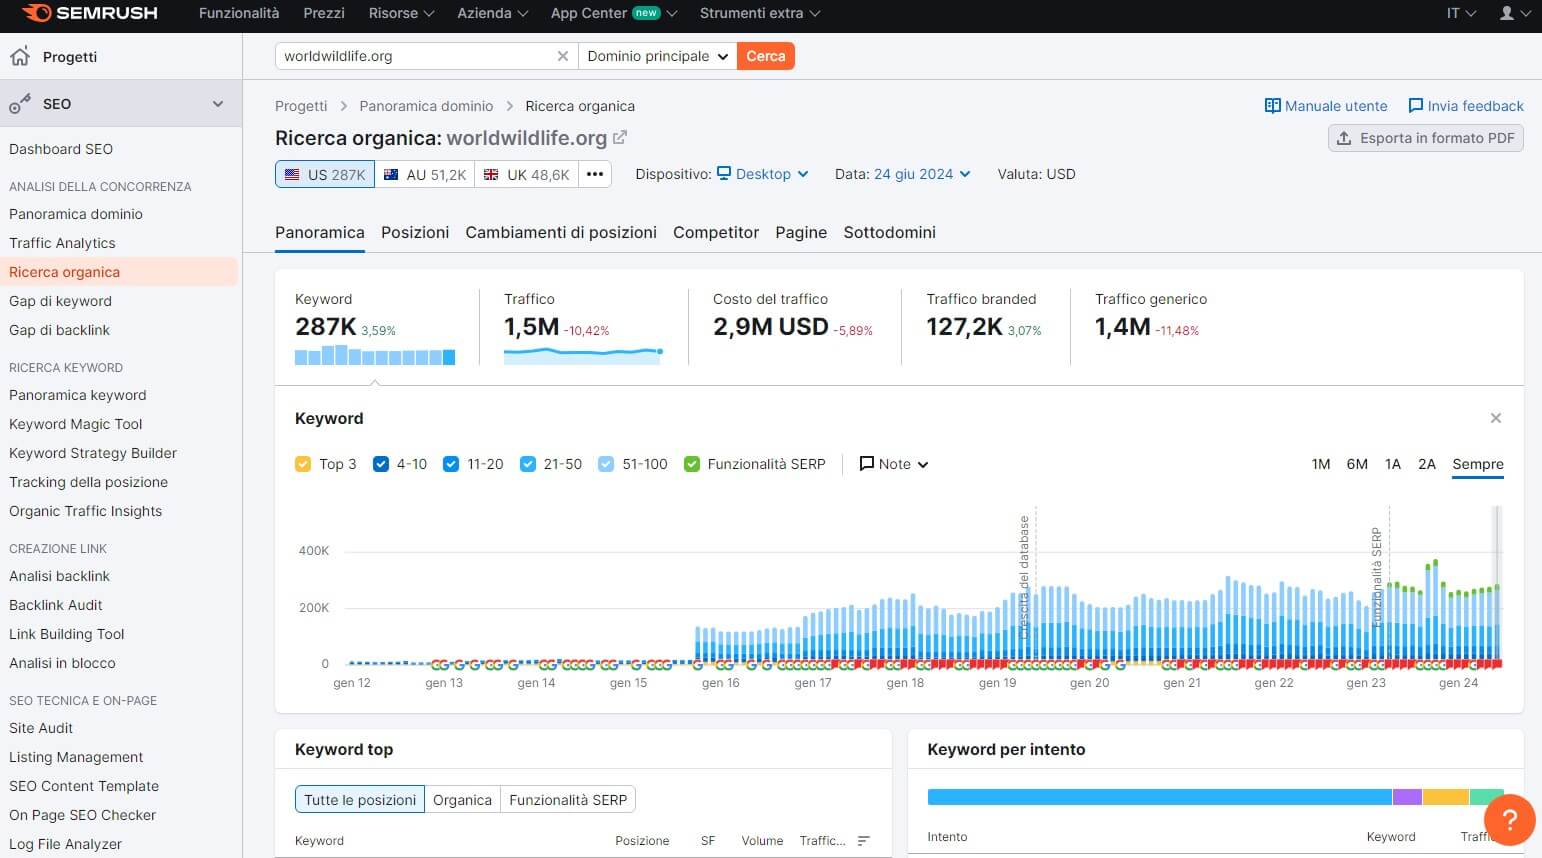1542x858 pixels.
Task: Close the Keyword chart panel
Action: [x=1496, y=418]
